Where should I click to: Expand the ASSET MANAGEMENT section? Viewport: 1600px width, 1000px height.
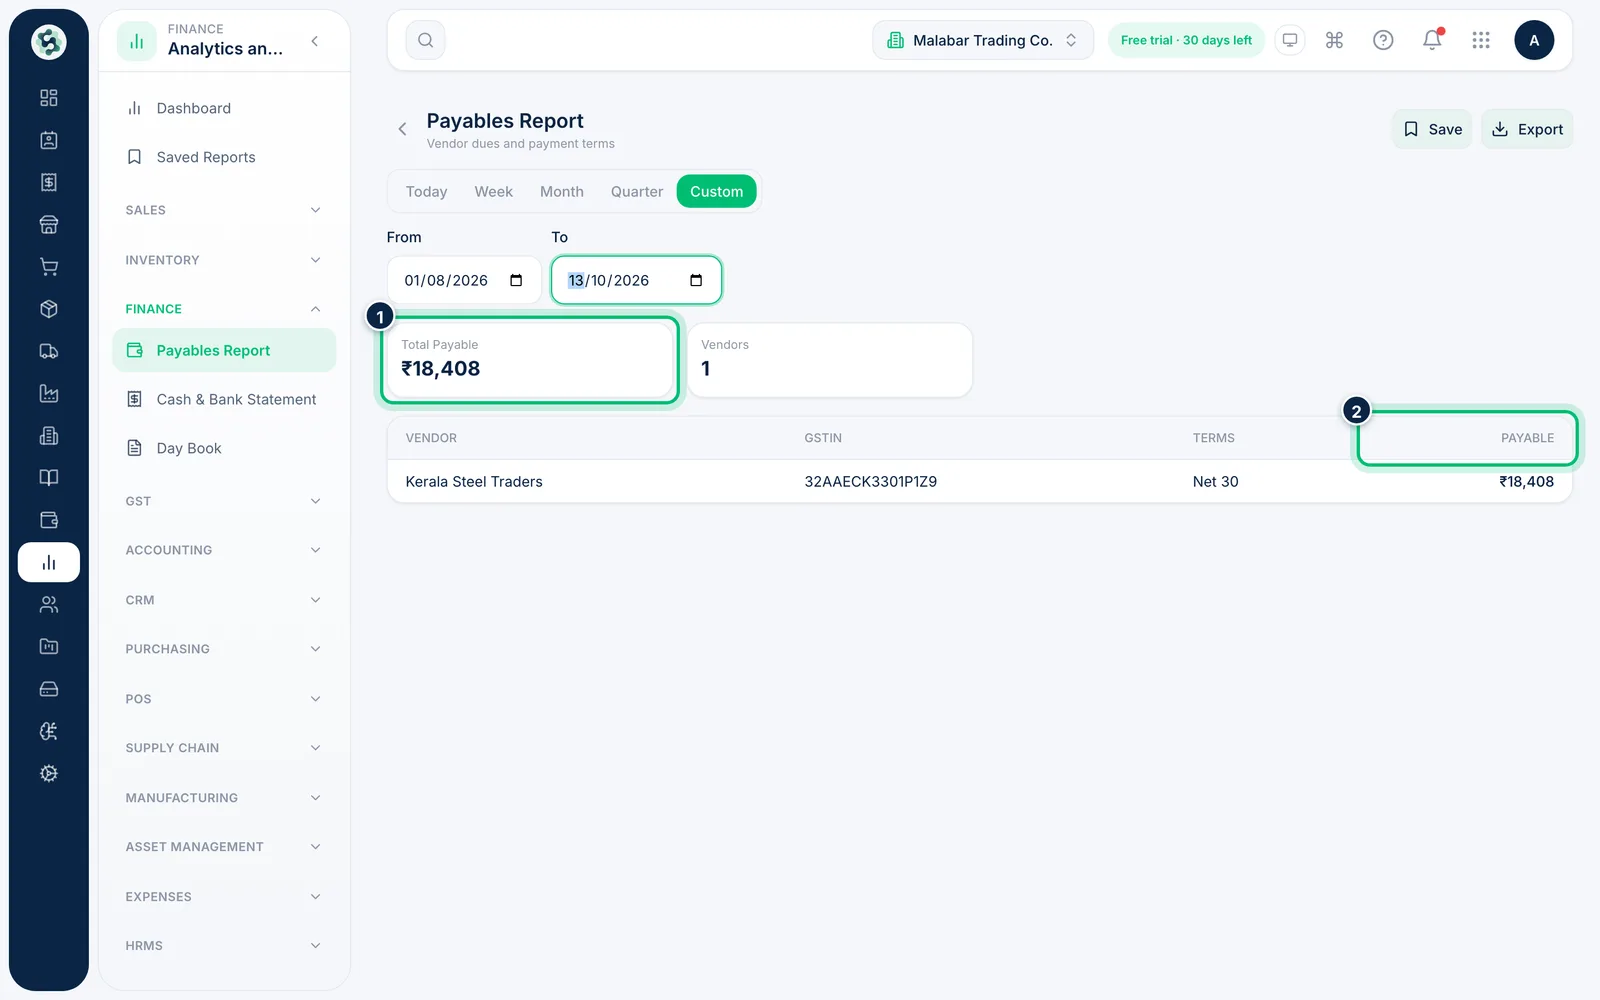224,847
